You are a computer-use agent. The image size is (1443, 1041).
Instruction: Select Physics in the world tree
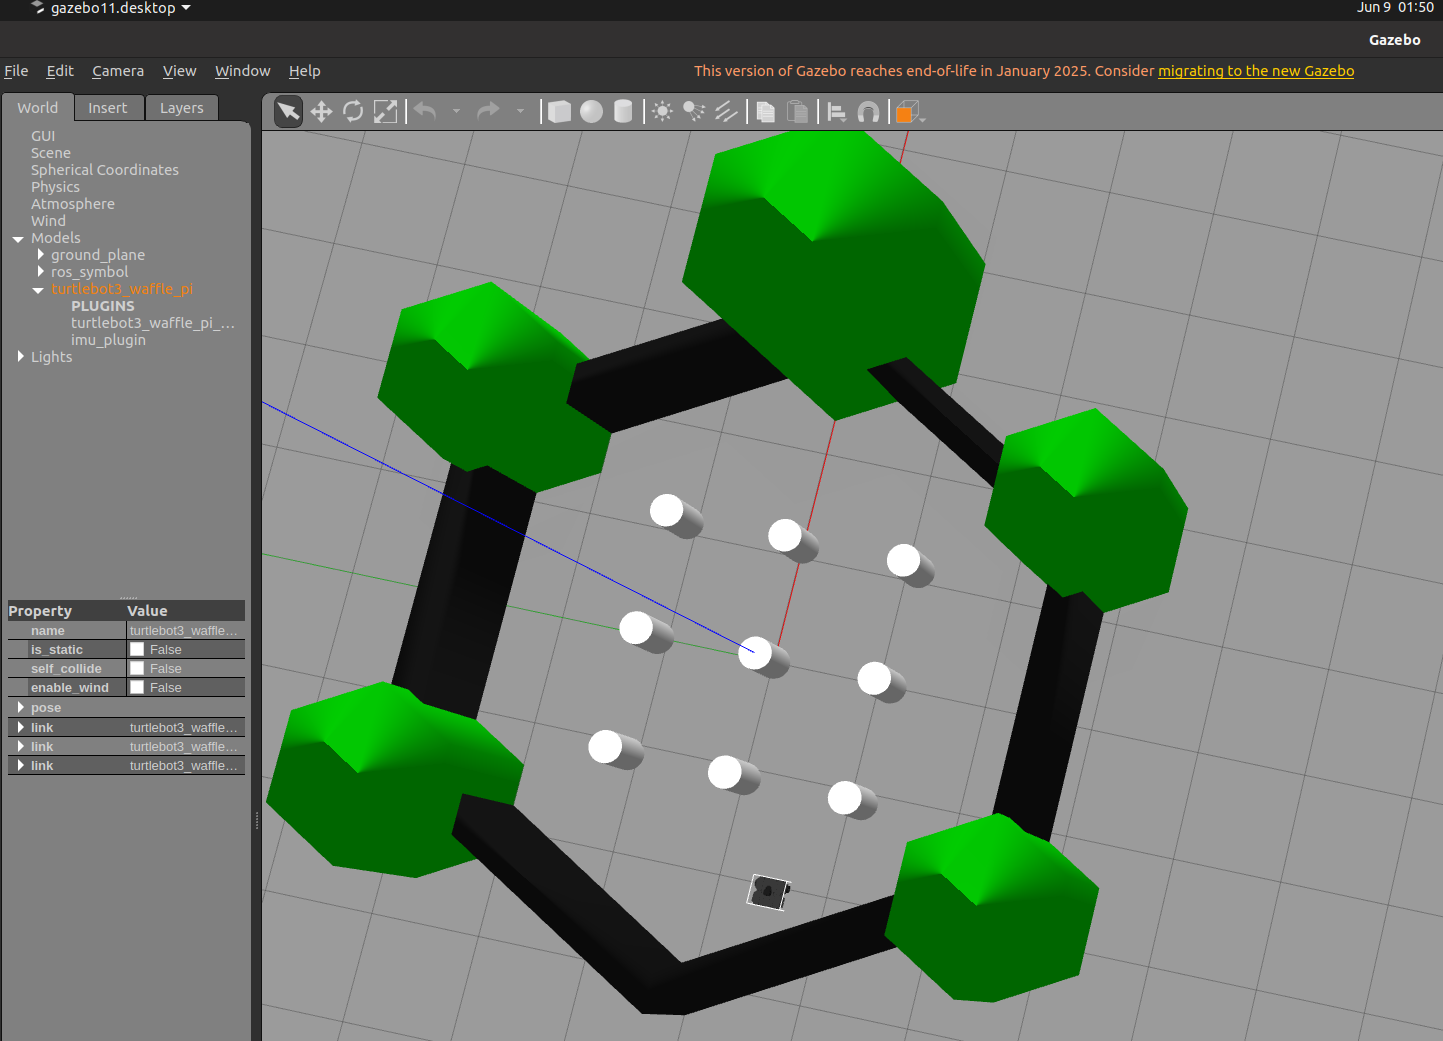pyautogui.click(x=55, y=187)
